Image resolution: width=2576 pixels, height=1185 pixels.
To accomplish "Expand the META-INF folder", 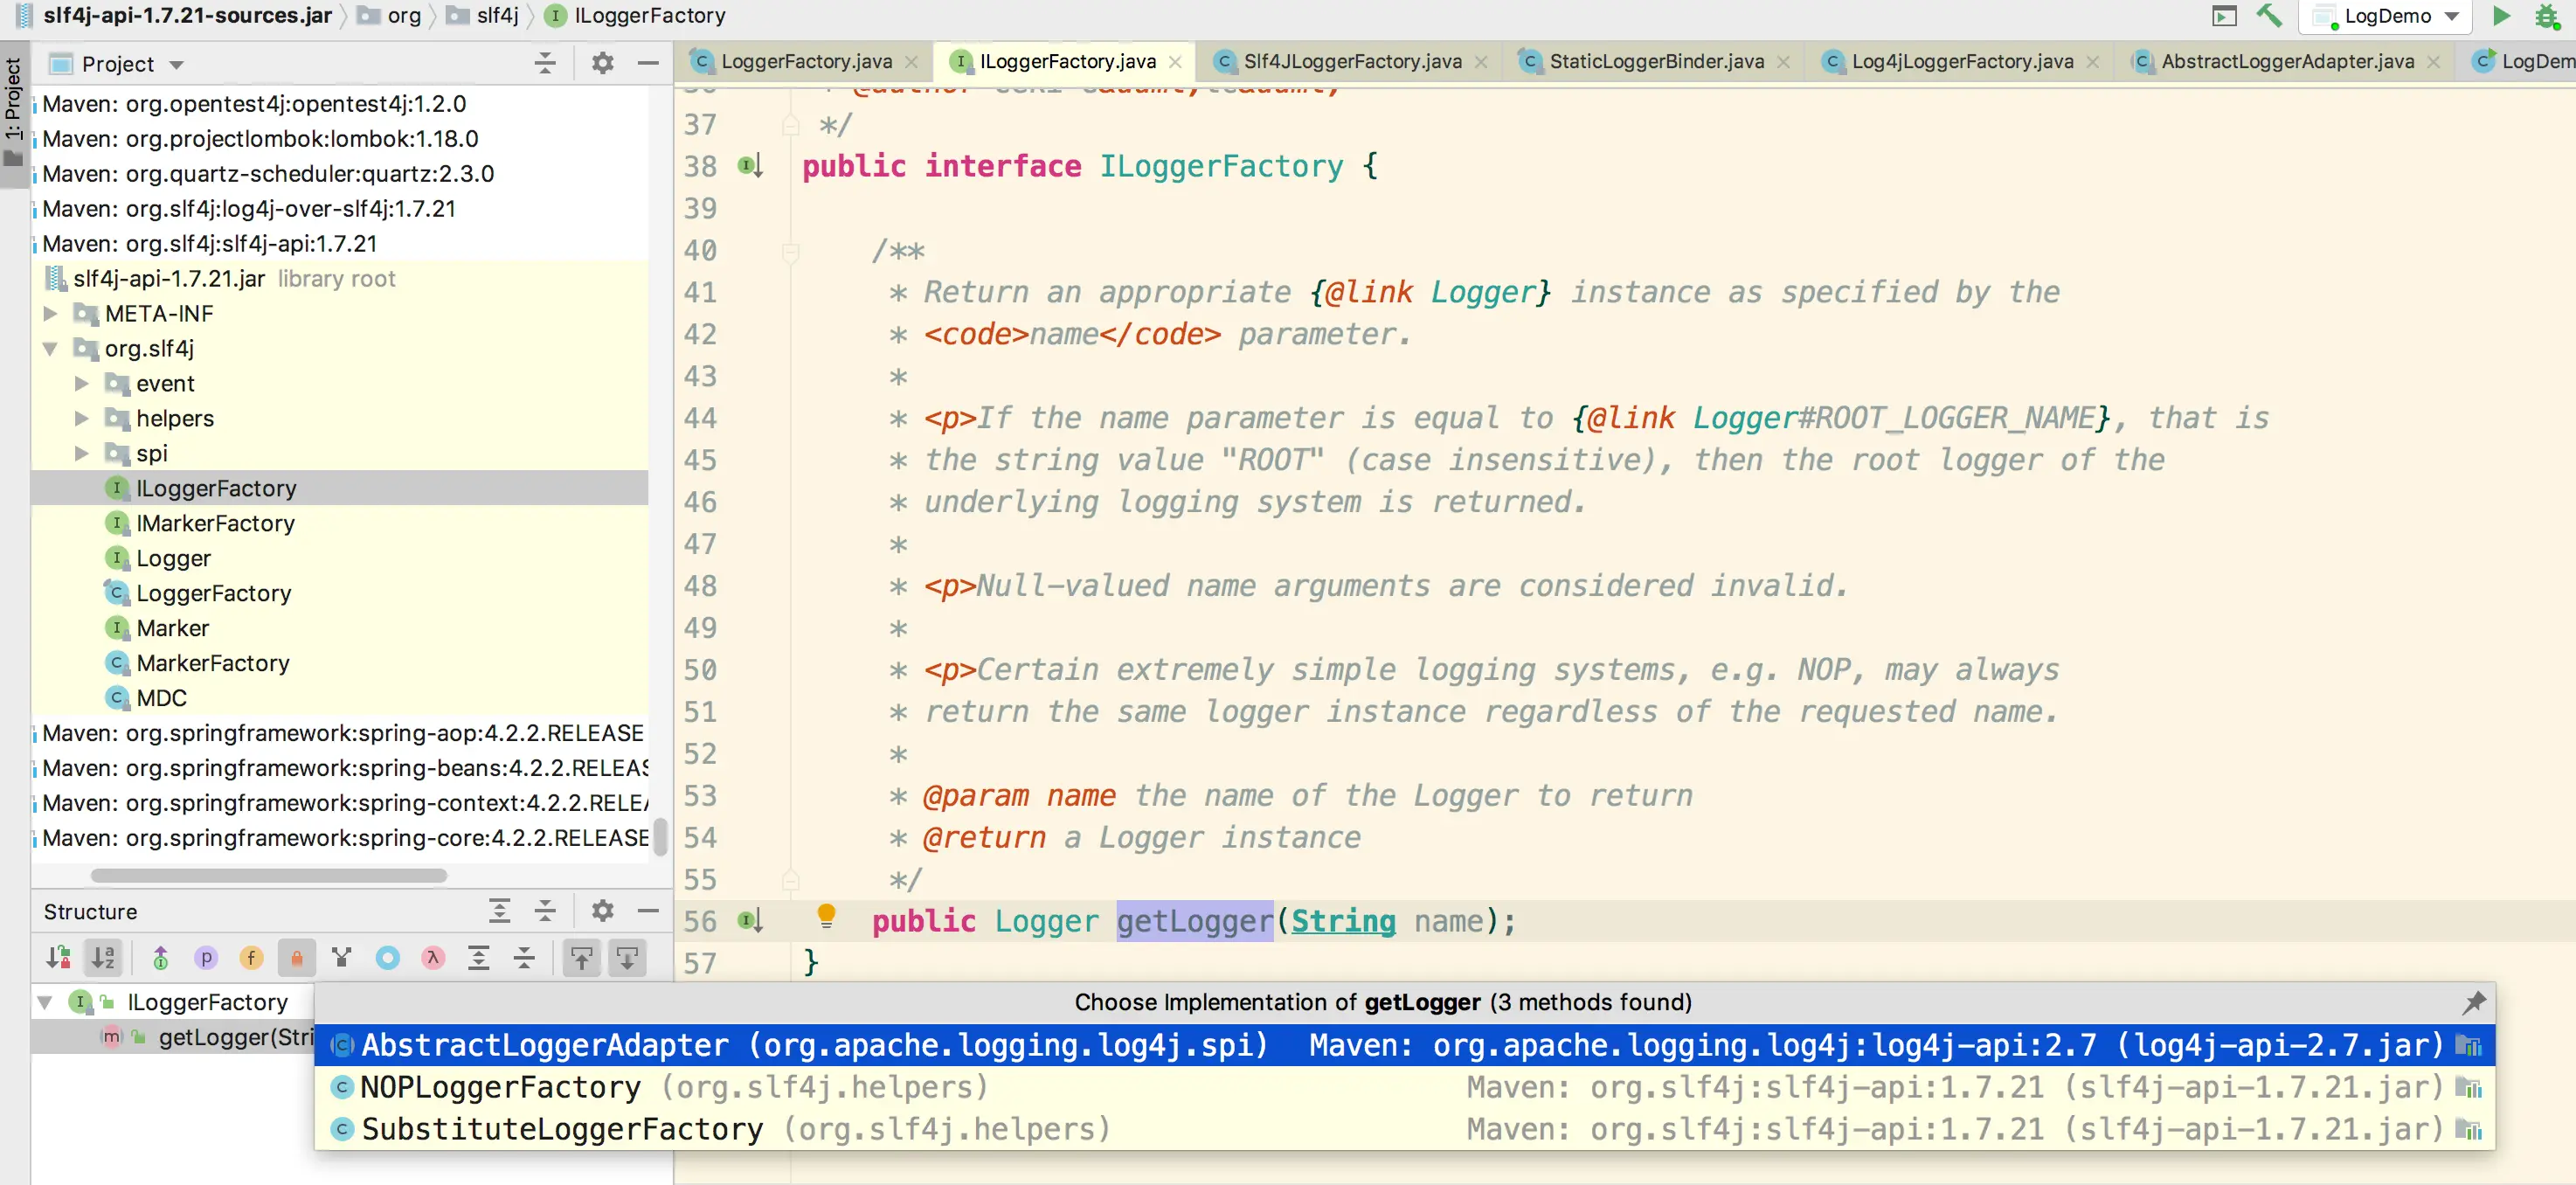I will (x=50, y=314).
